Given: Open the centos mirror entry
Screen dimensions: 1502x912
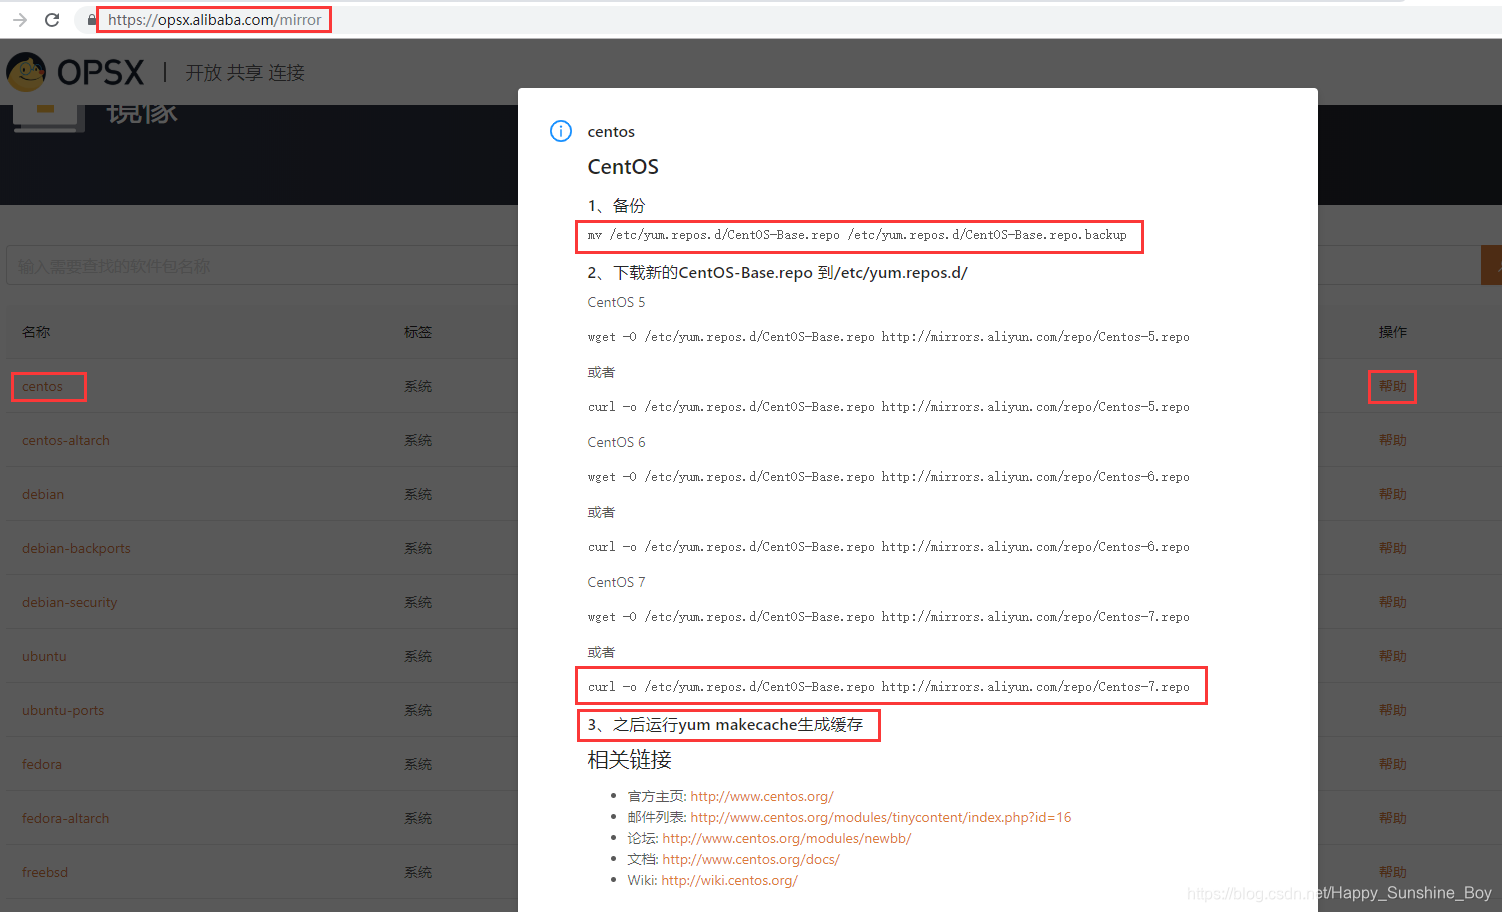Looking at the screenshot, I should [x=42, y=386].
